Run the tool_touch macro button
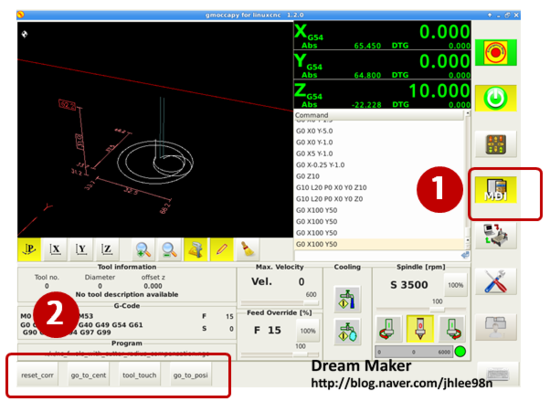This screenshot has width=550, height=412. point(139,376)
